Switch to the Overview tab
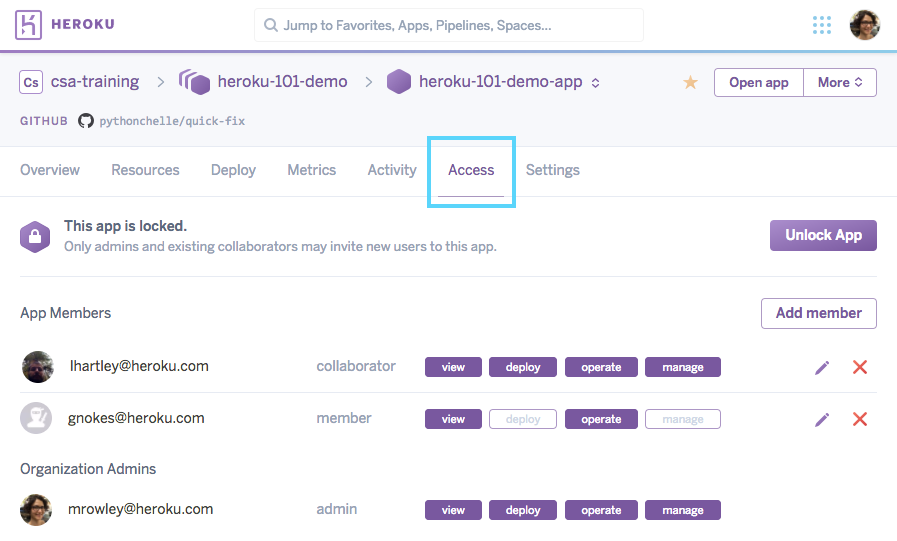The width and height of the screenshot is (897, 541). (x=50, y=170)
